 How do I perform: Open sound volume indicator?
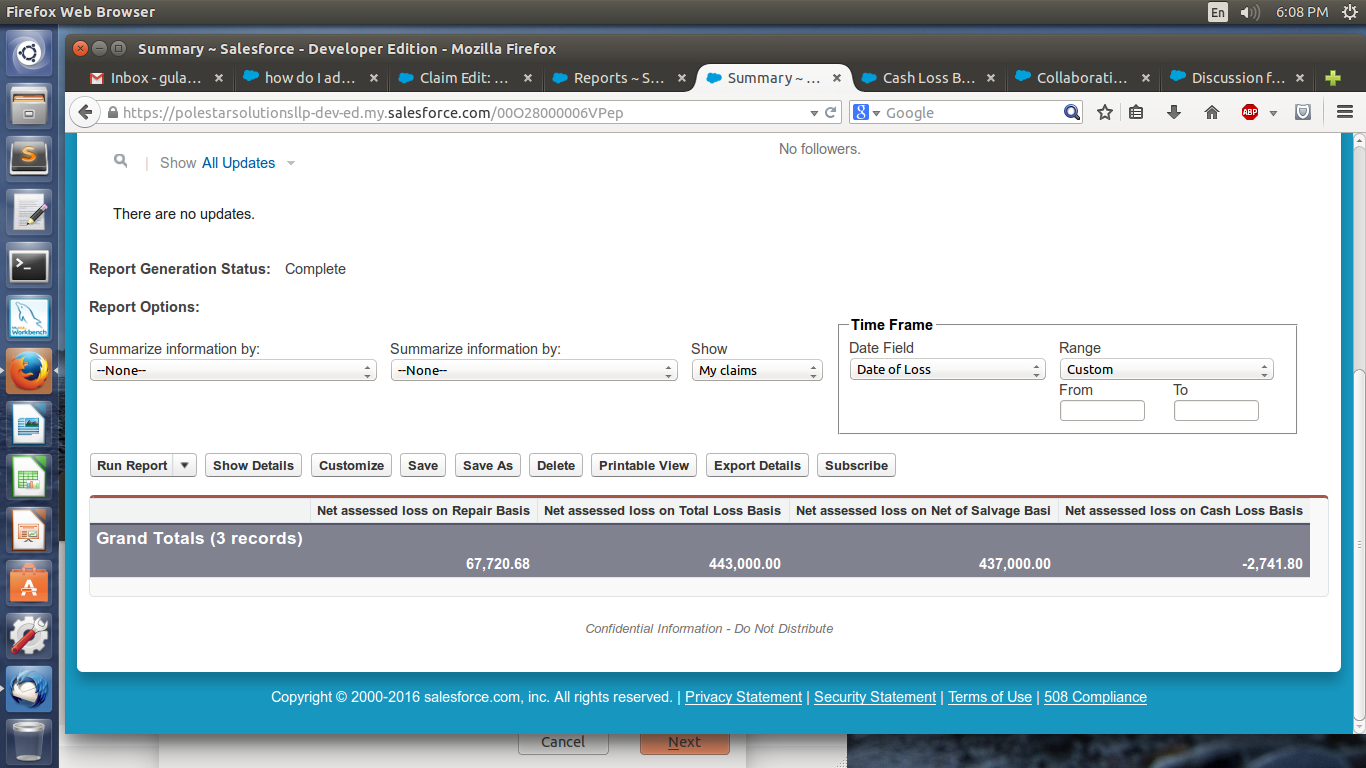click(x=1250, y=12)
